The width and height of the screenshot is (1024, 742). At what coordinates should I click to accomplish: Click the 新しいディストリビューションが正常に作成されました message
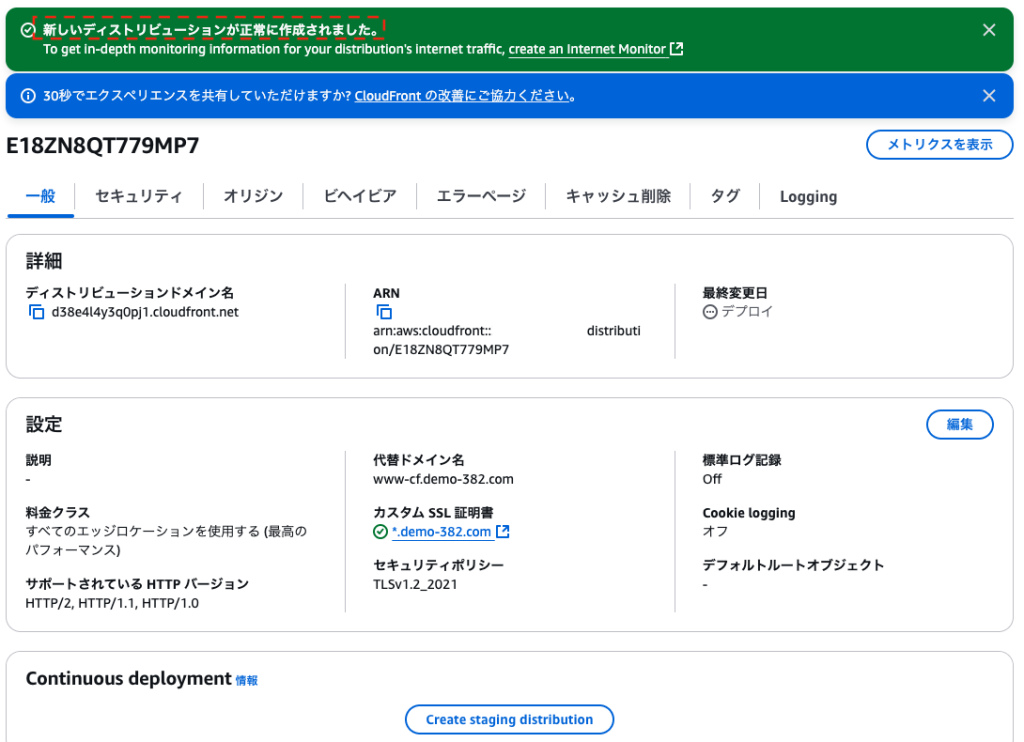click(x=209, y=29)
